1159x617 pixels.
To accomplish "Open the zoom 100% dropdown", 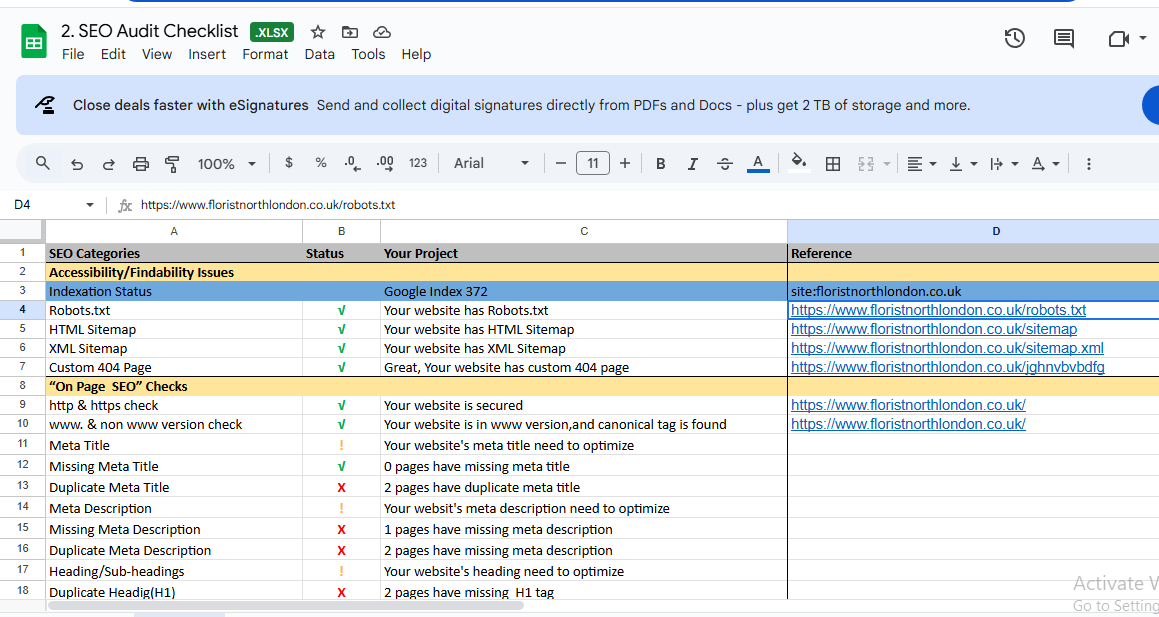I will pos(227,164).
